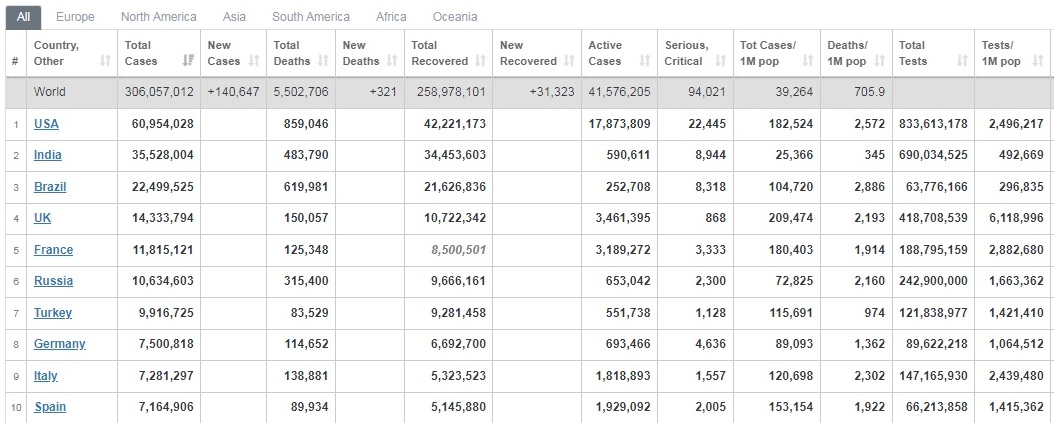The height and width of the screenshot is (423, 1054).
Task: Click UK active cases 3,461,395
Action: click(x=623, y=218)
